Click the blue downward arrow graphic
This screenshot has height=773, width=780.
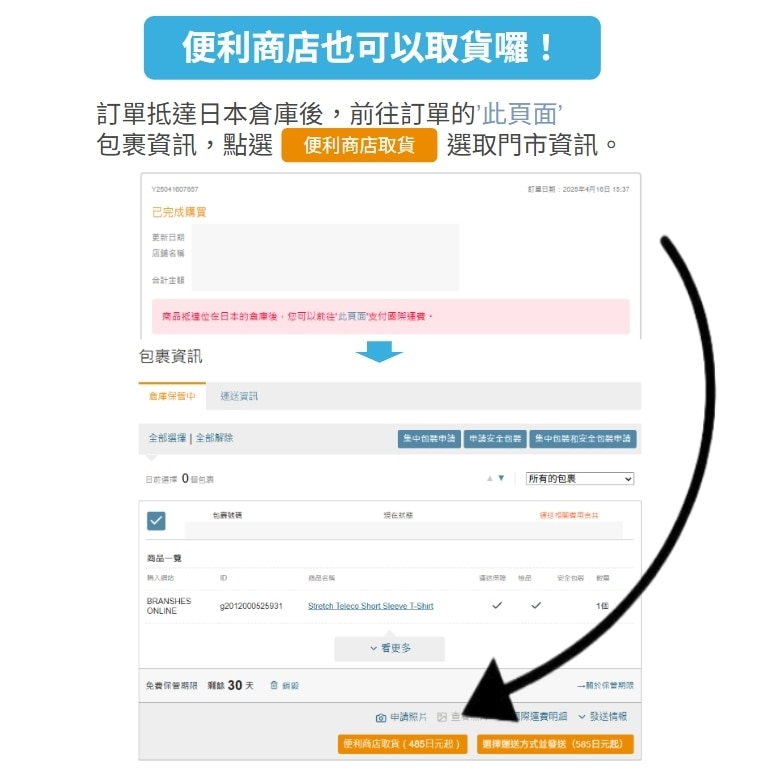[379, 352]
